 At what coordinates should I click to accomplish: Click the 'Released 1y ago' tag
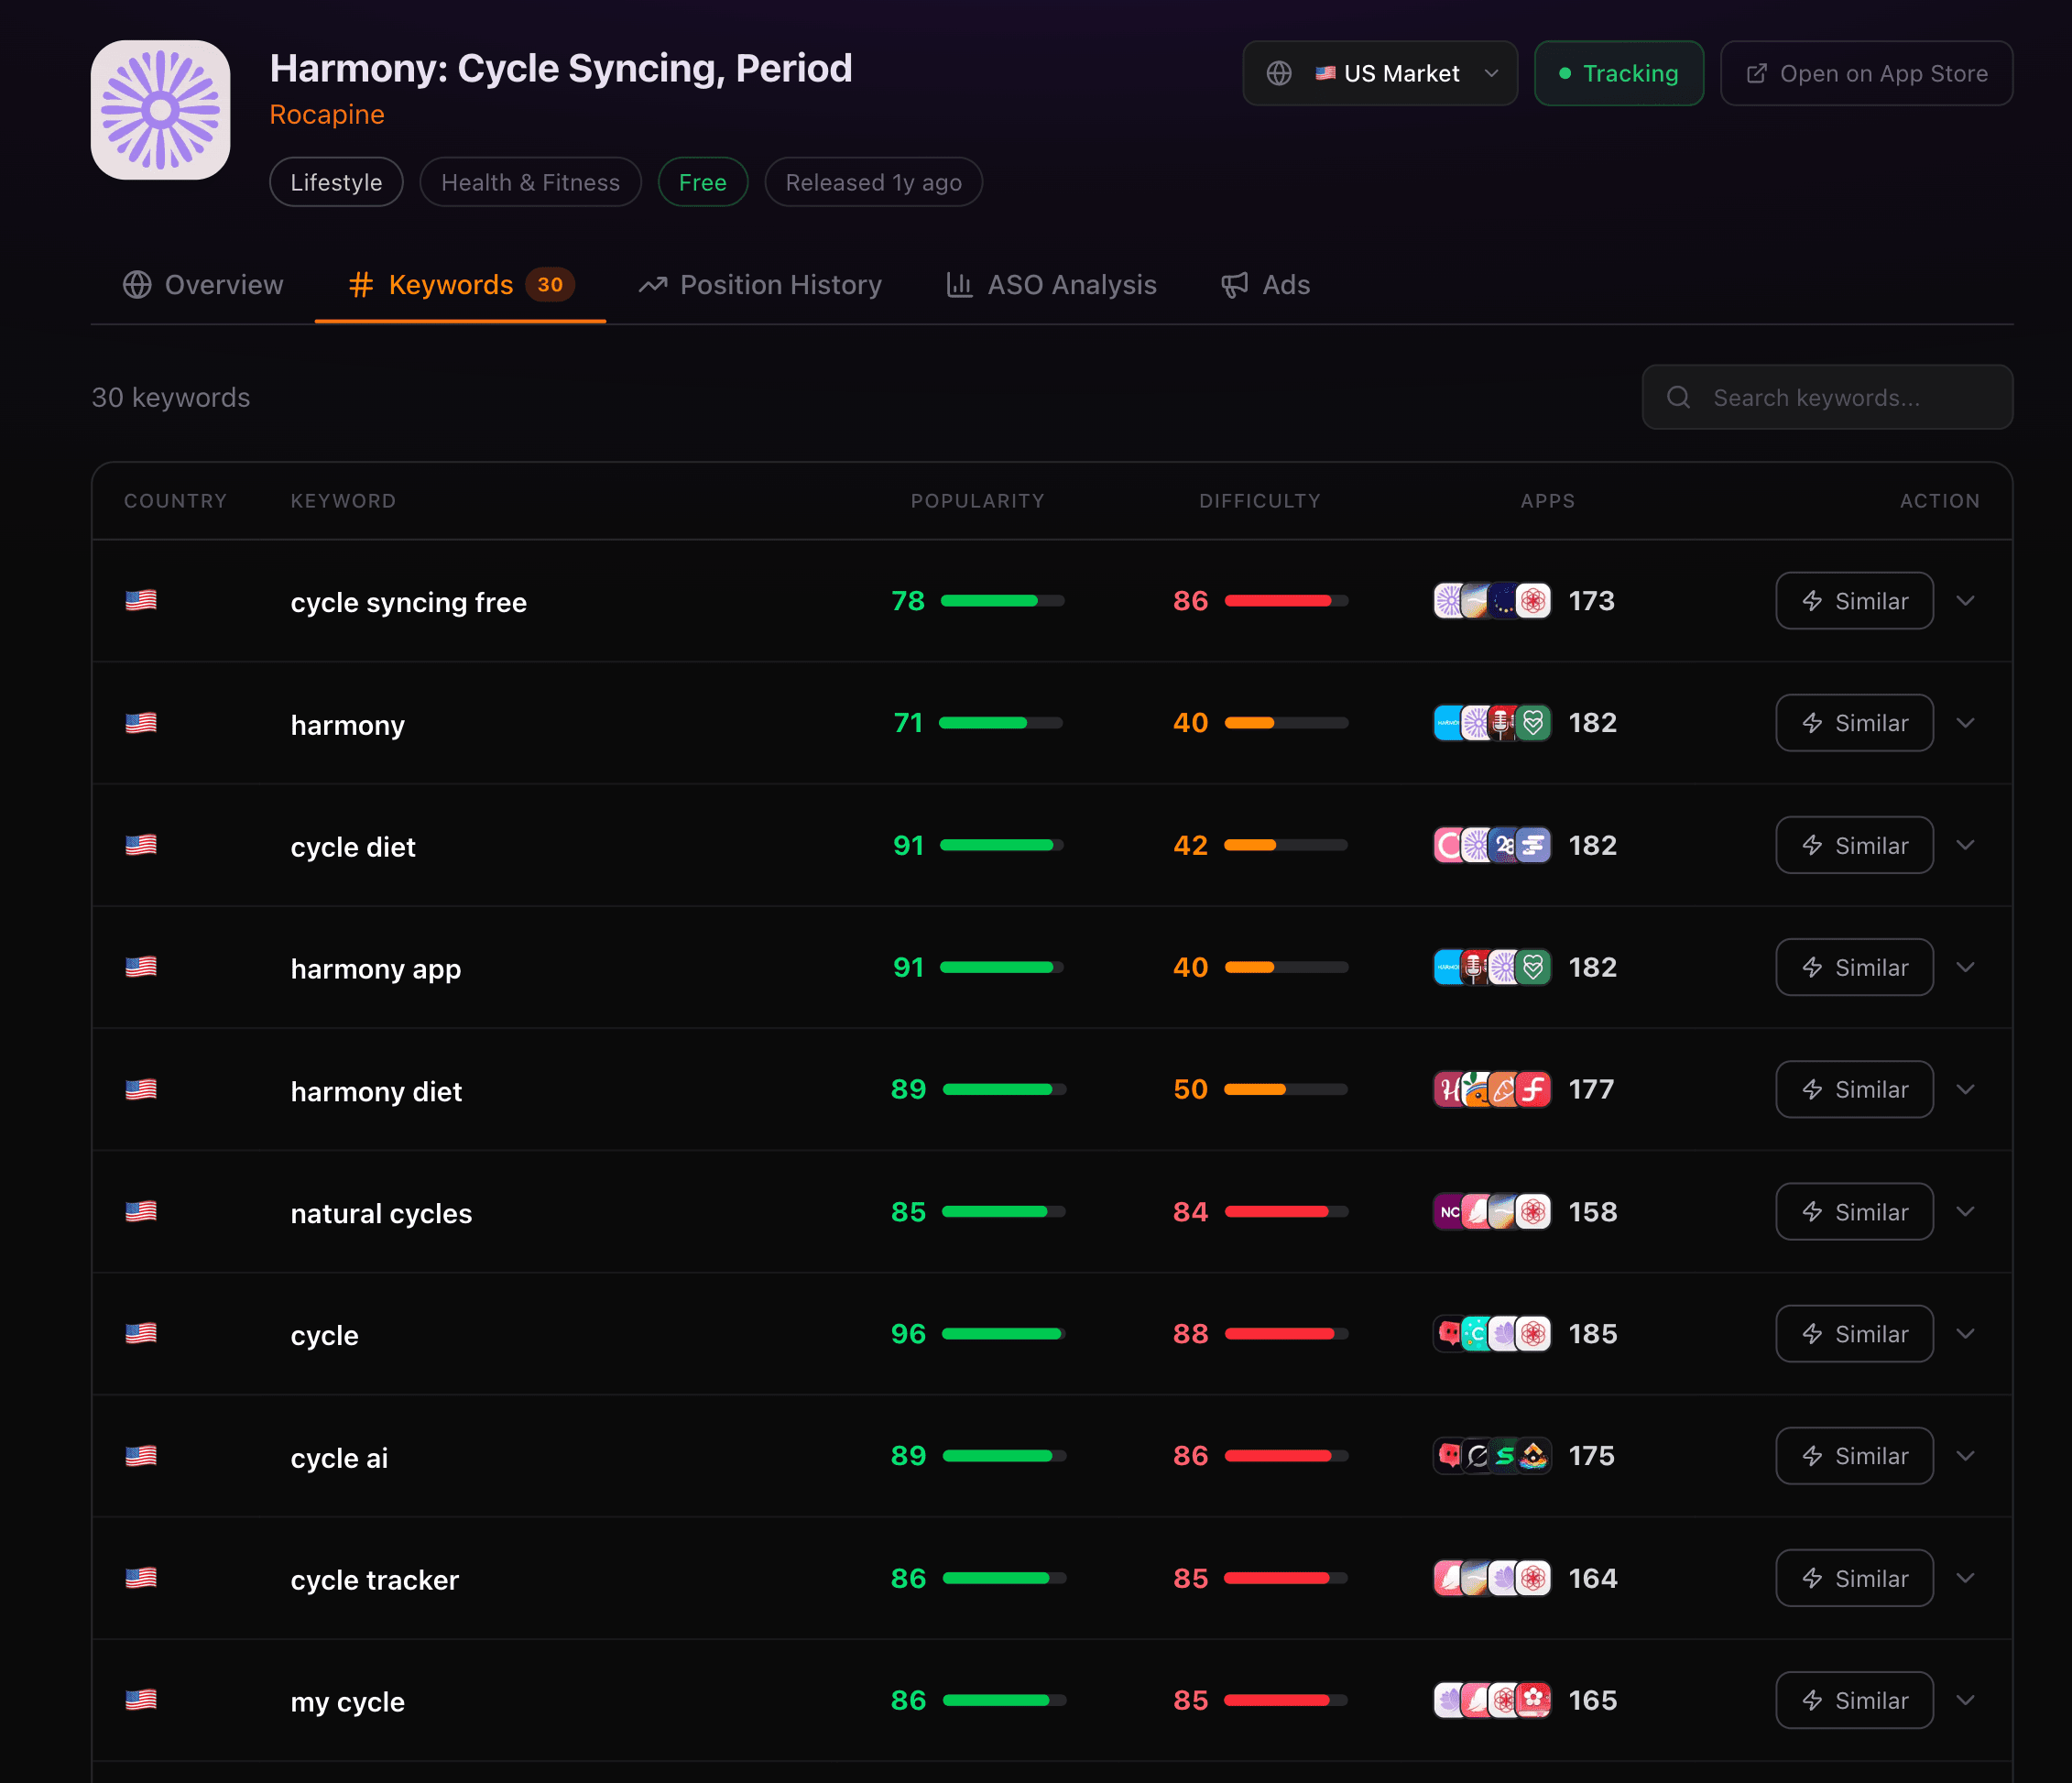pos(873,182)
